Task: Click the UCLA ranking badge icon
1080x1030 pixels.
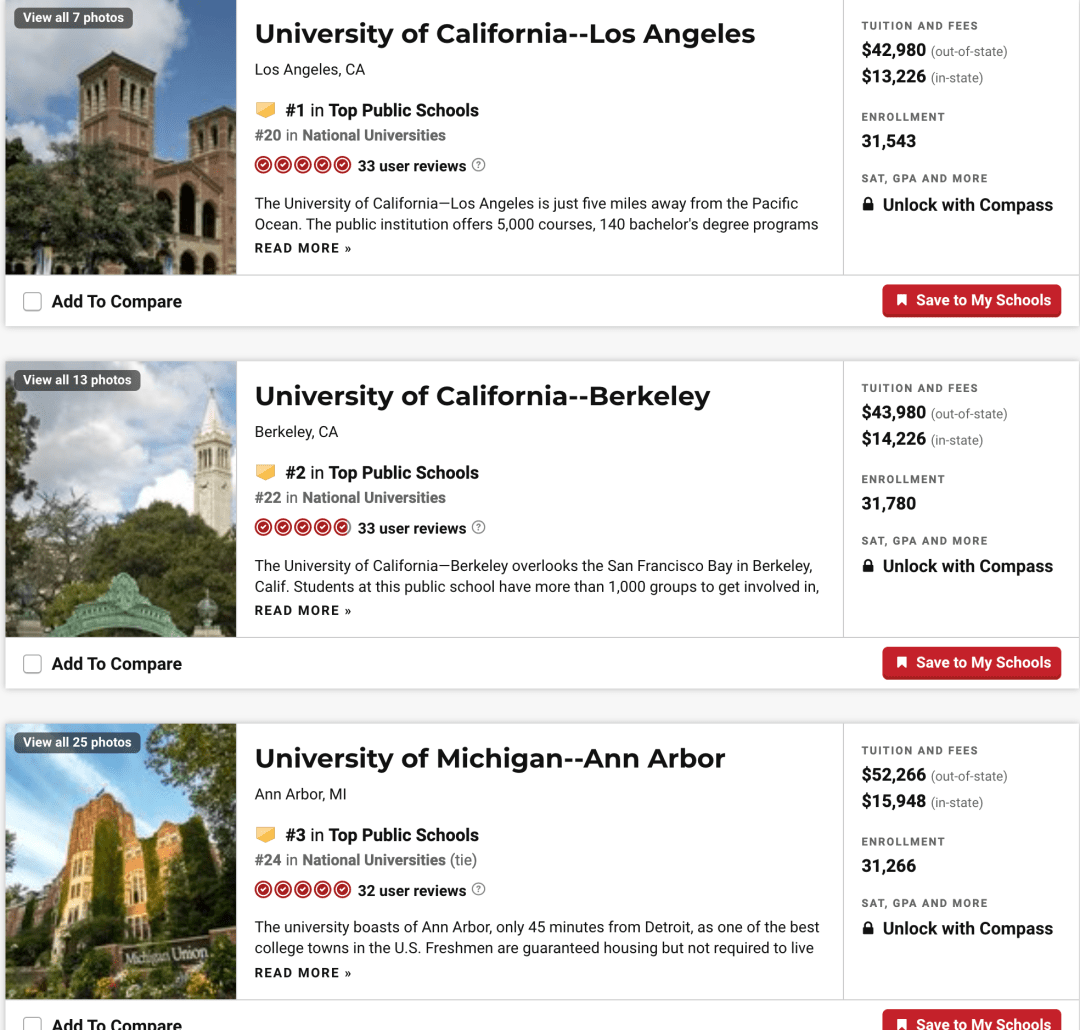Action: coord(265,110)
